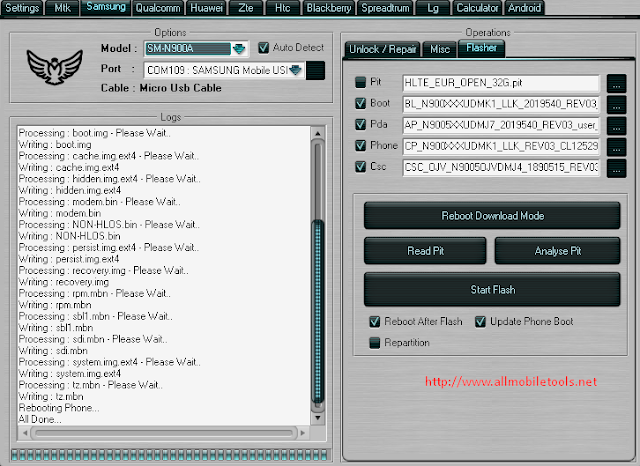The width and height of the screenshot is (640, 466).
Task: Browse for Phone file
Action: pyautogui.click(x=616, y=147)
